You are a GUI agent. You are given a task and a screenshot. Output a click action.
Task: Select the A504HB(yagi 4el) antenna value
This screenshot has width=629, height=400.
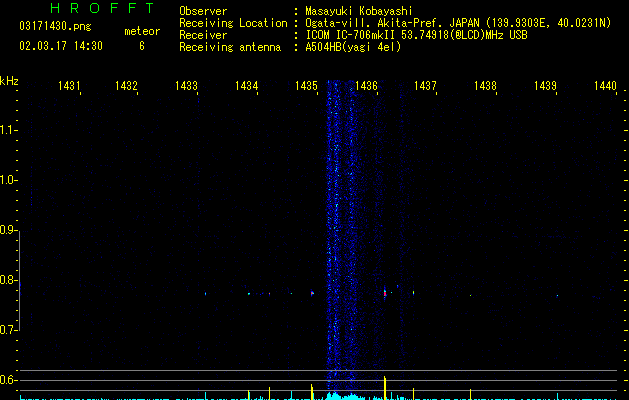(x=353, y=47)
